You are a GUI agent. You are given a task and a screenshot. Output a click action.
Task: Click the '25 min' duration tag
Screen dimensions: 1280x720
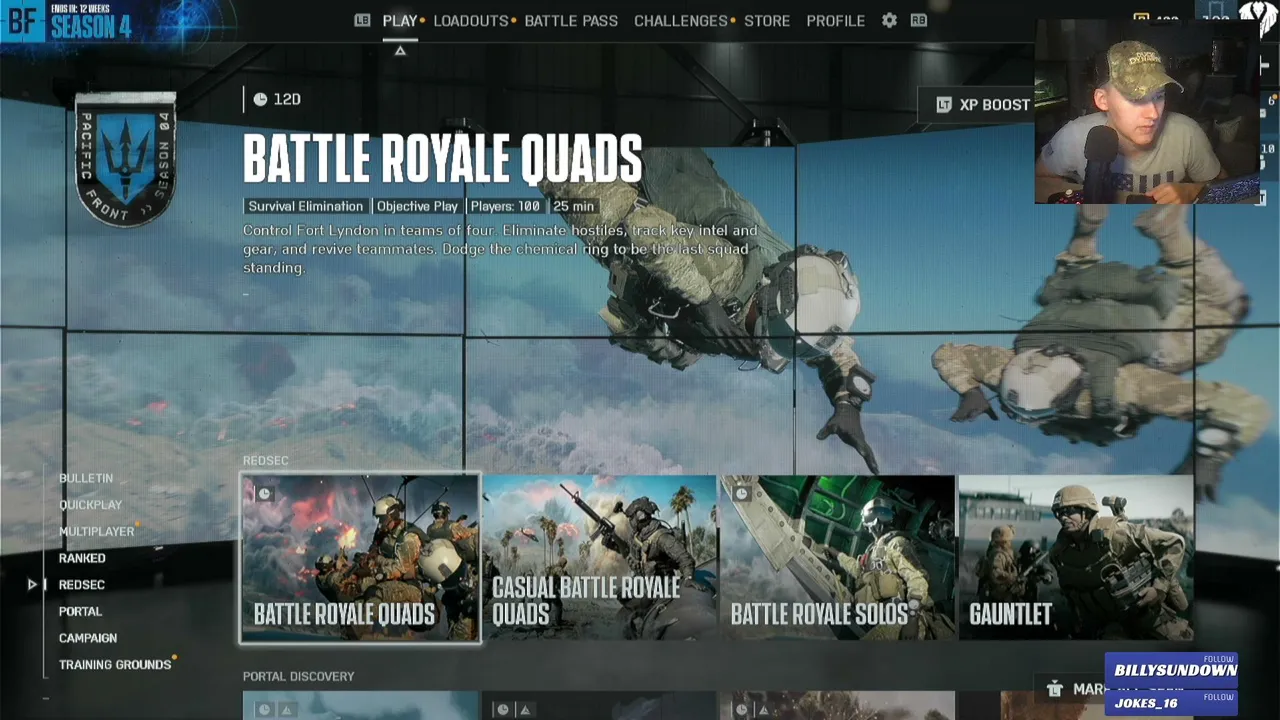click(x=574, y=206)
